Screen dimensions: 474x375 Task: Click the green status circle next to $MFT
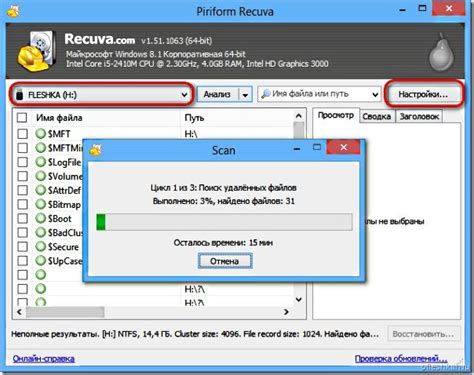pyautogui.click(x=41, y=134)
